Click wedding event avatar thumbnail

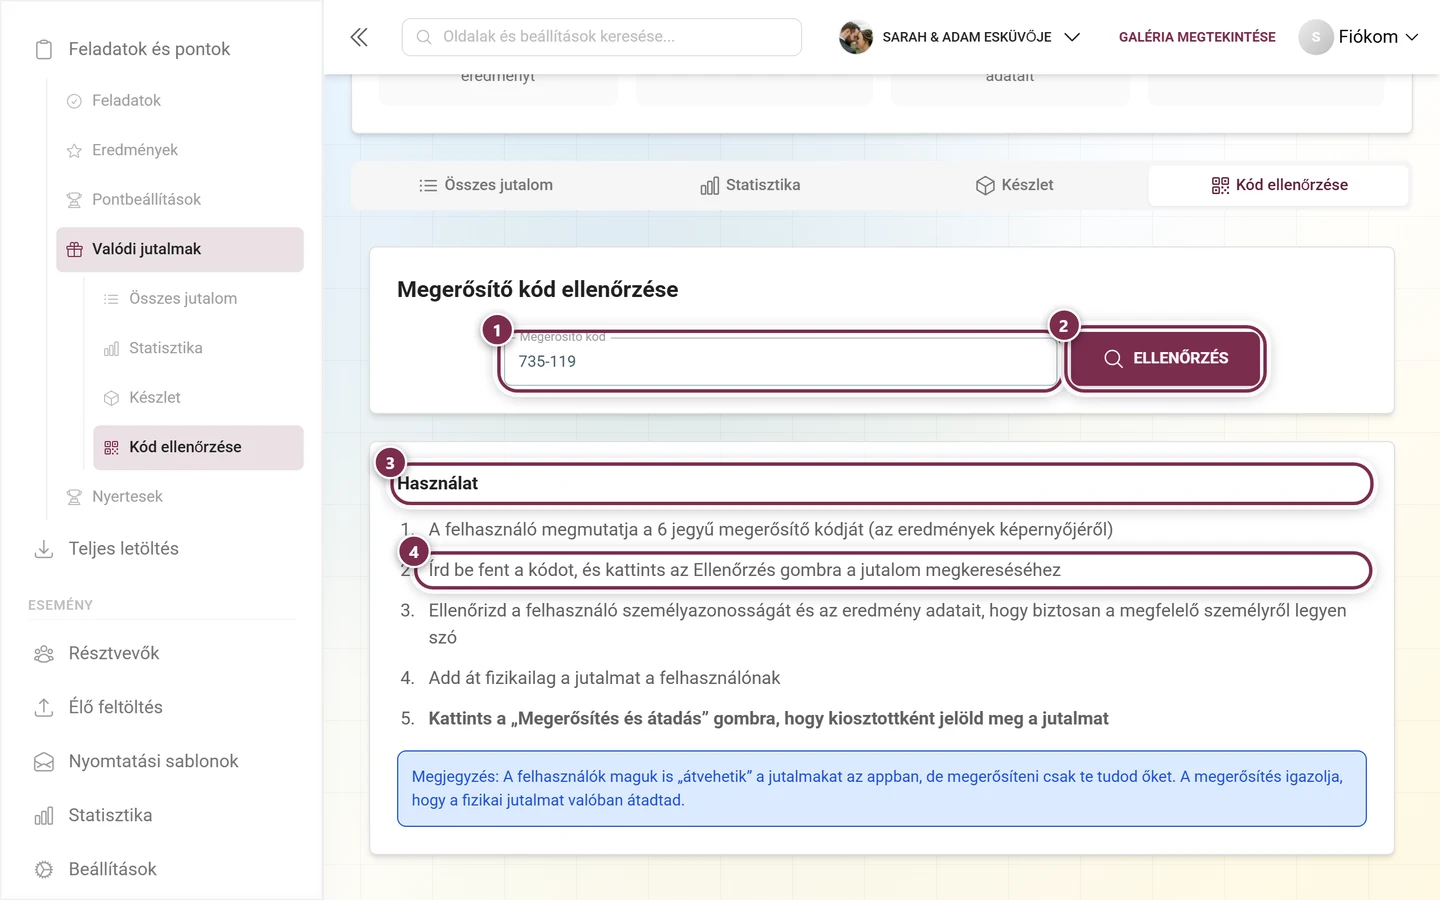(x=856, y=37)
